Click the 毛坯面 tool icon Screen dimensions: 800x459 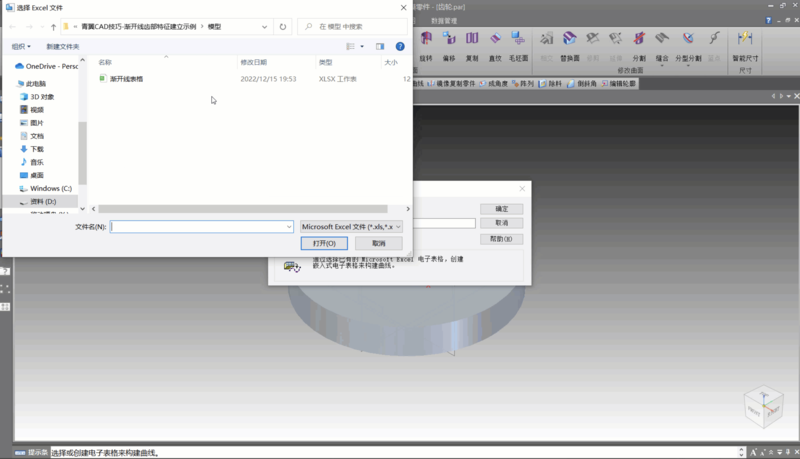point(518,42)
